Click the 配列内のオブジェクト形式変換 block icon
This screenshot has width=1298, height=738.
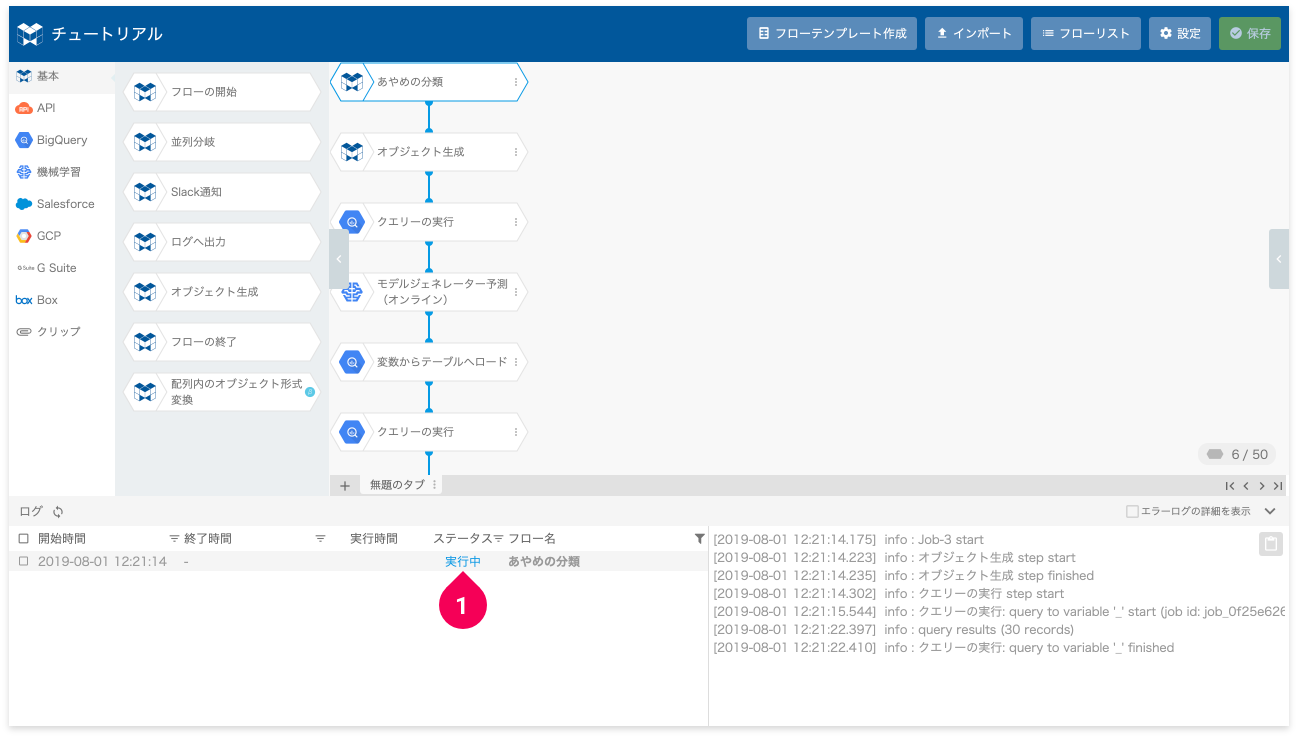click(x=145, y=392)
